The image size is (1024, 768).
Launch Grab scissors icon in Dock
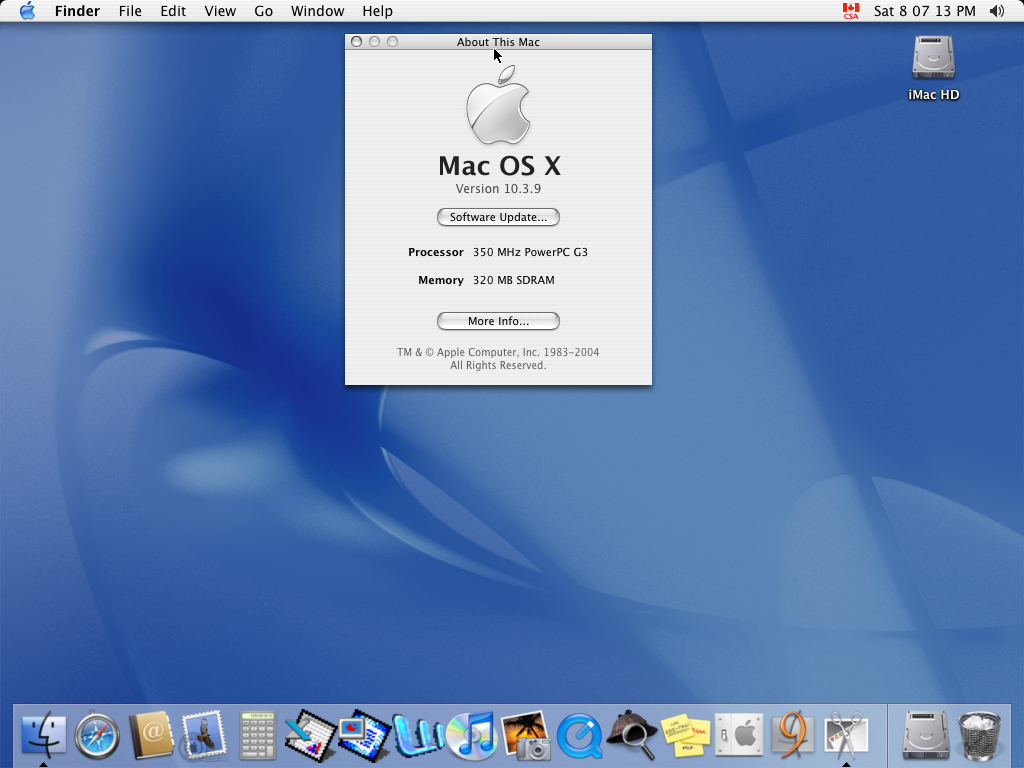tap(846, 736)
